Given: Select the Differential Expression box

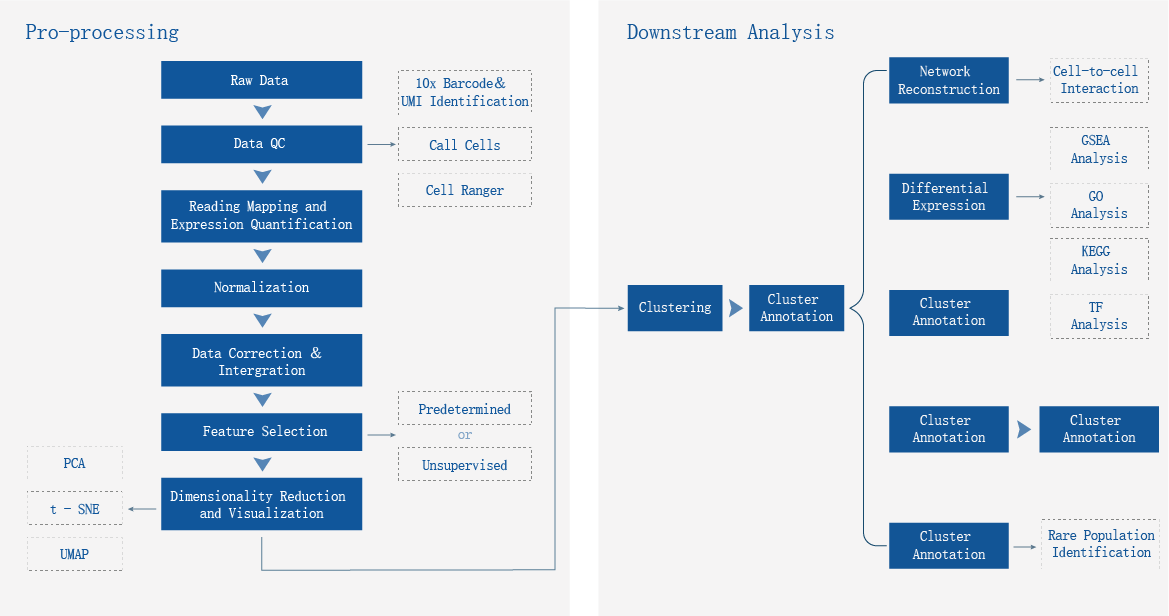Looking at the screenshot, I should click(948, 197).
